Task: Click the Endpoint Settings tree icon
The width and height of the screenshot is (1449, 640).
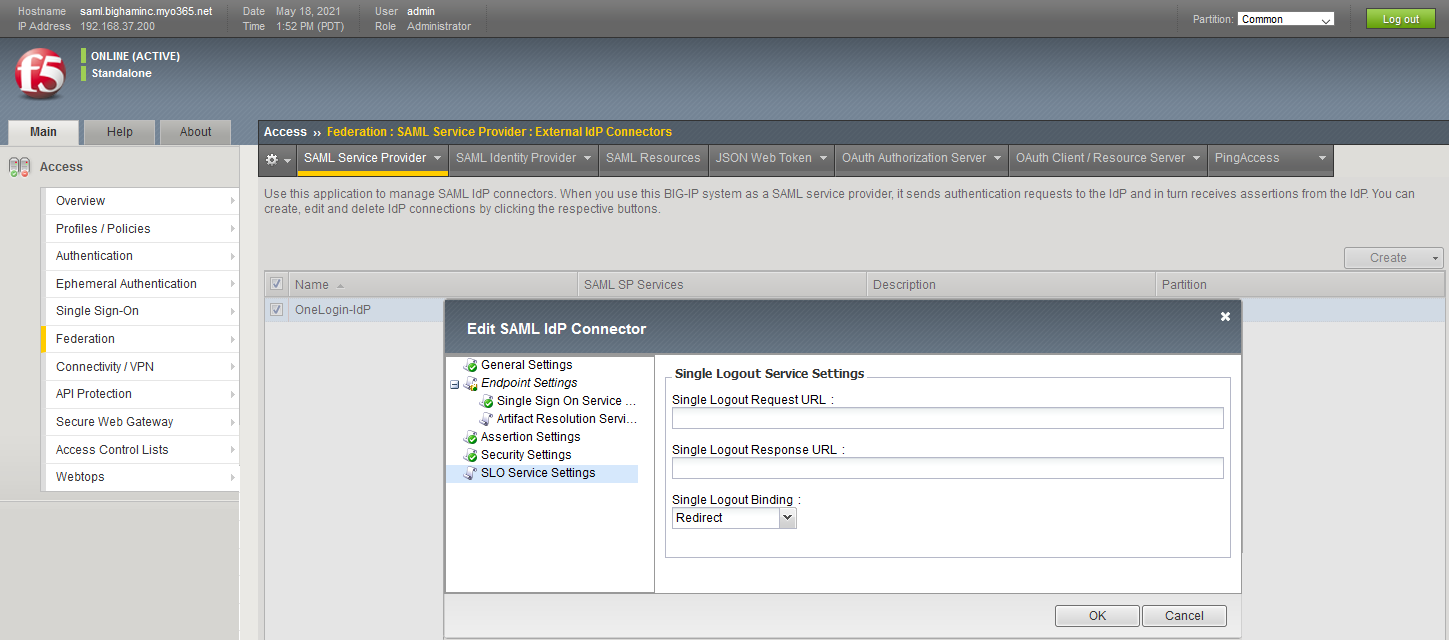Action: point(471,383)
